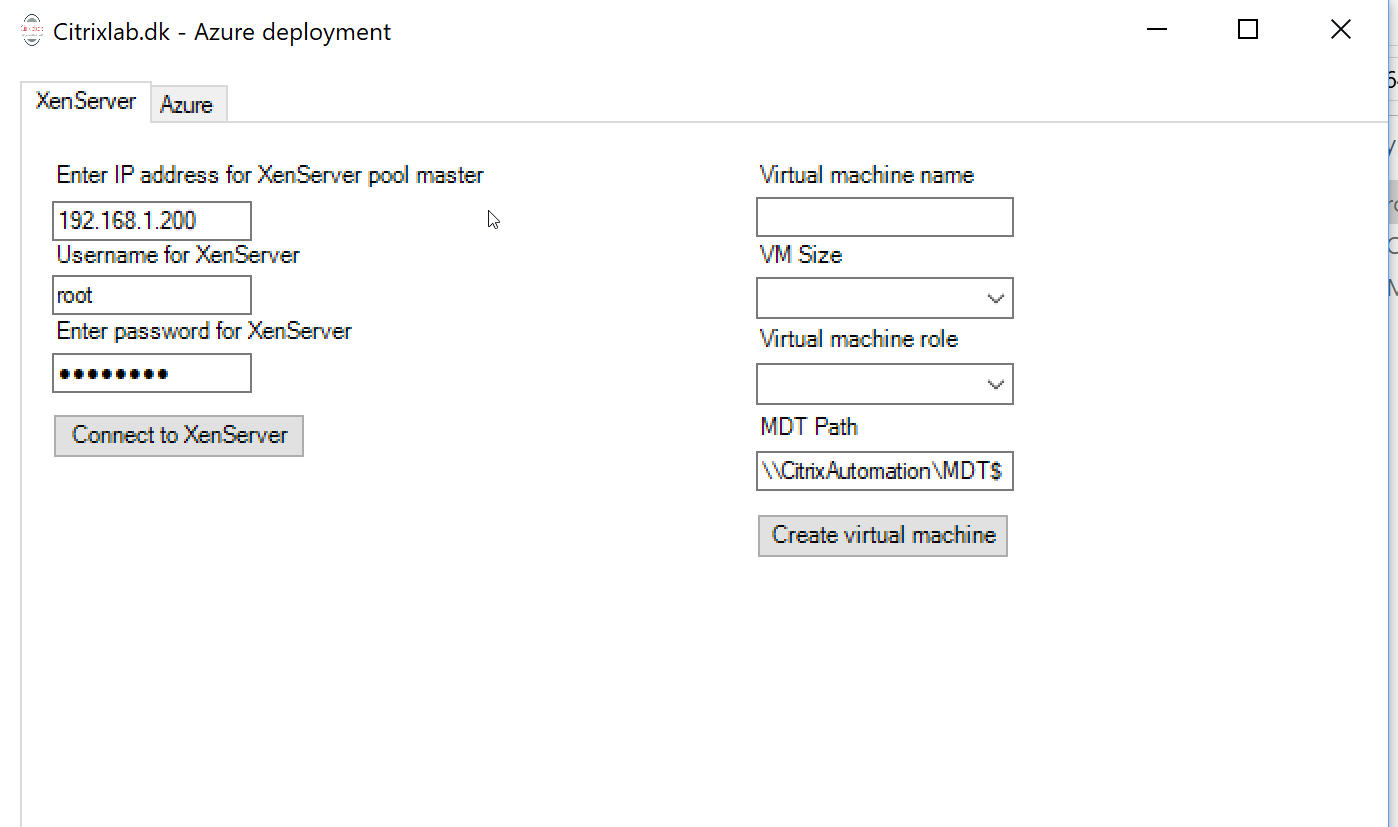
Task: Click the 'MDT Path' label
Action: point(809,427)
